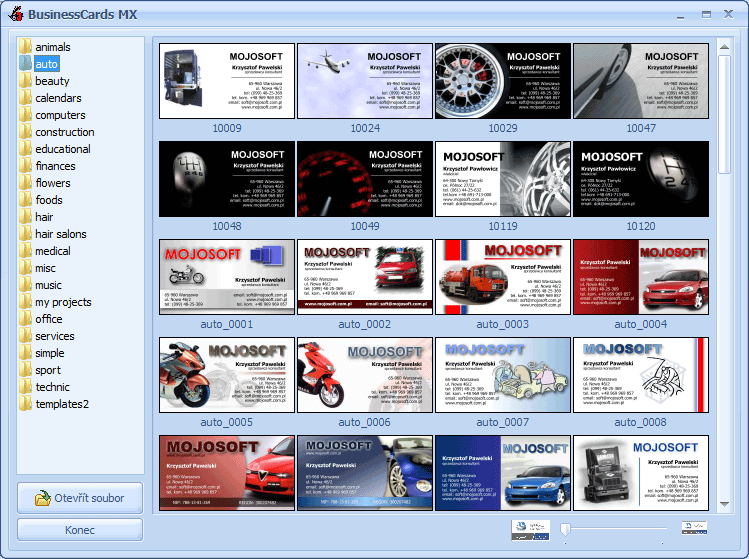The height and width of the screenshot is (559, 749).
Task: Open the computers folder
Action: click(x=60, y=115)
